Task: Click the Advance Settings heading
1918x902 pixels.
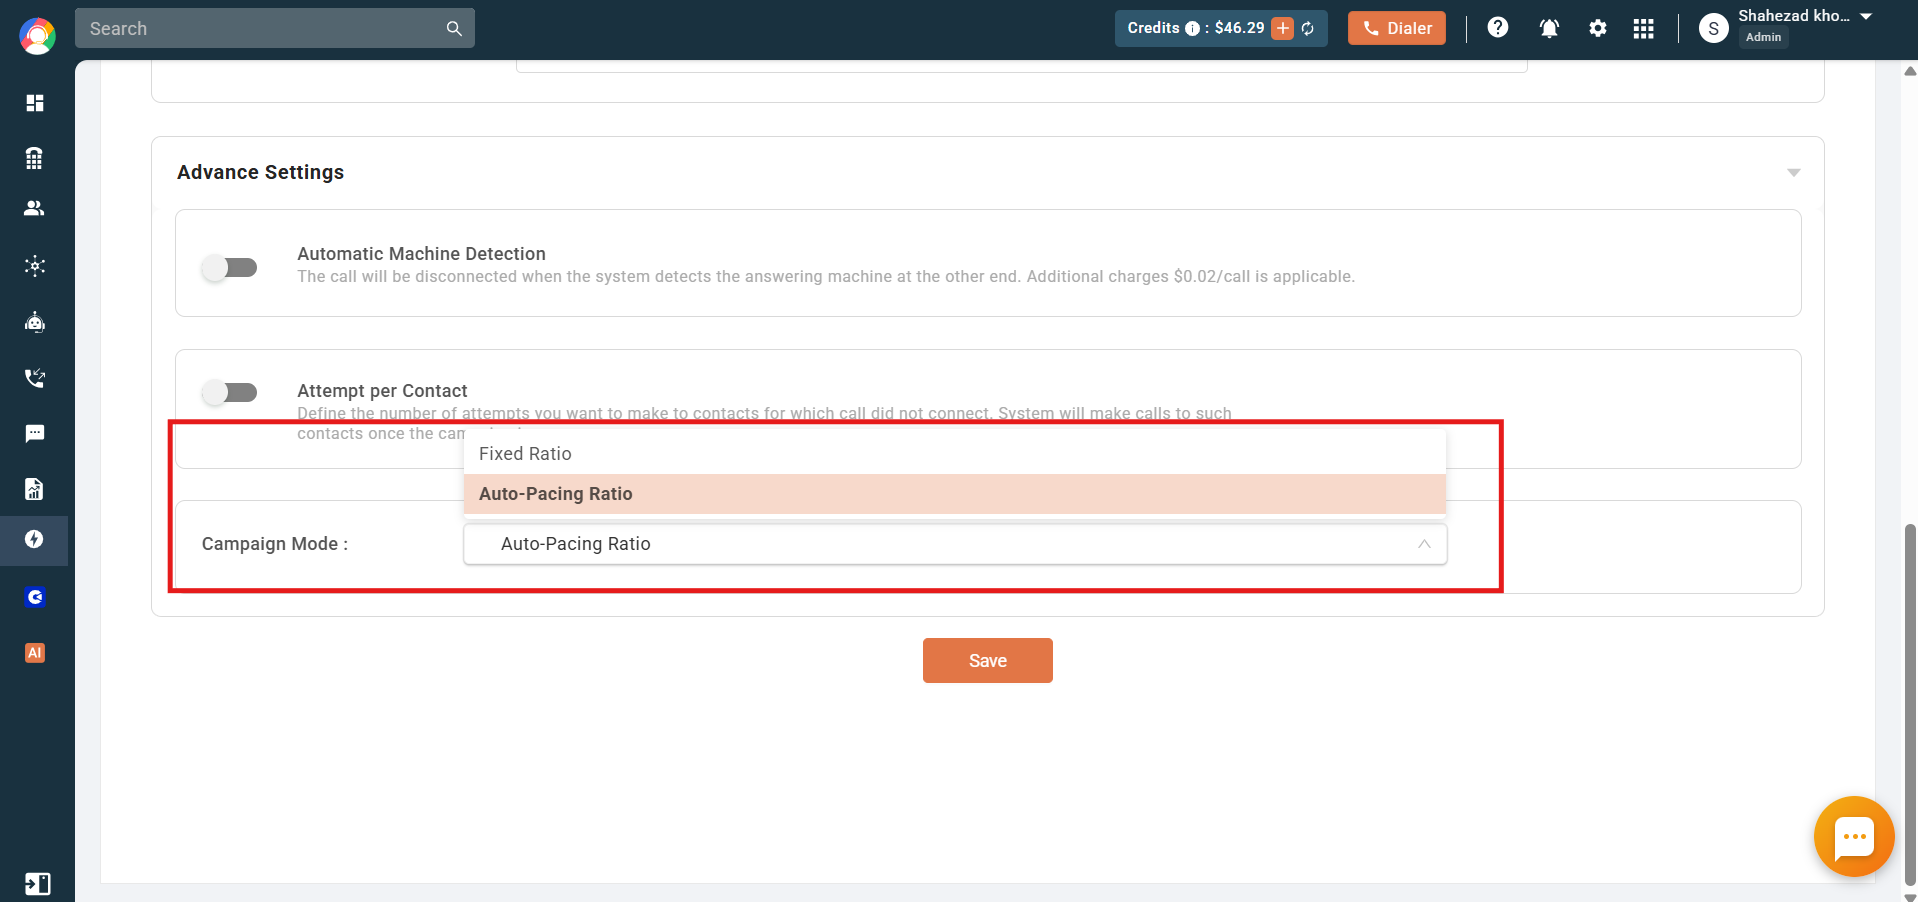Action: [260, 172]
